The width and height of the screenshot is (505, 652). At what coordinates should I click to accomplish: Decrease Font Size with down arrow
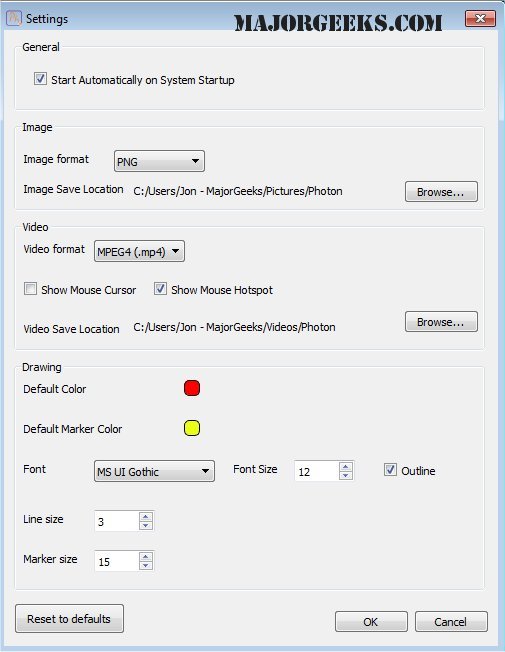[345, 475]
